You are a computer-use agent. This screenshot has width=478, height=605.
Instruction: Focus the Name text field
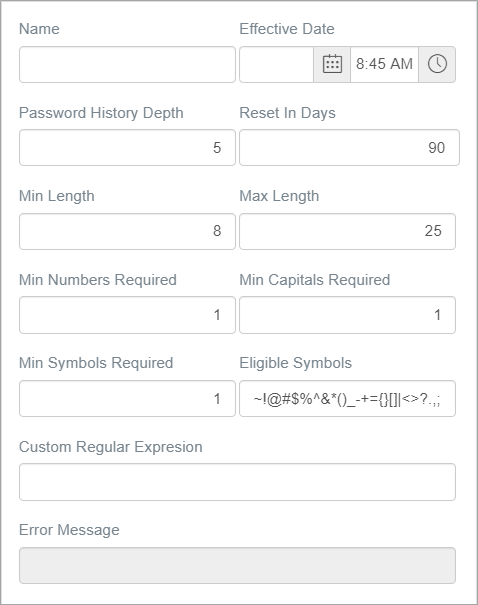pyautogui.click(x=127, y=64)
